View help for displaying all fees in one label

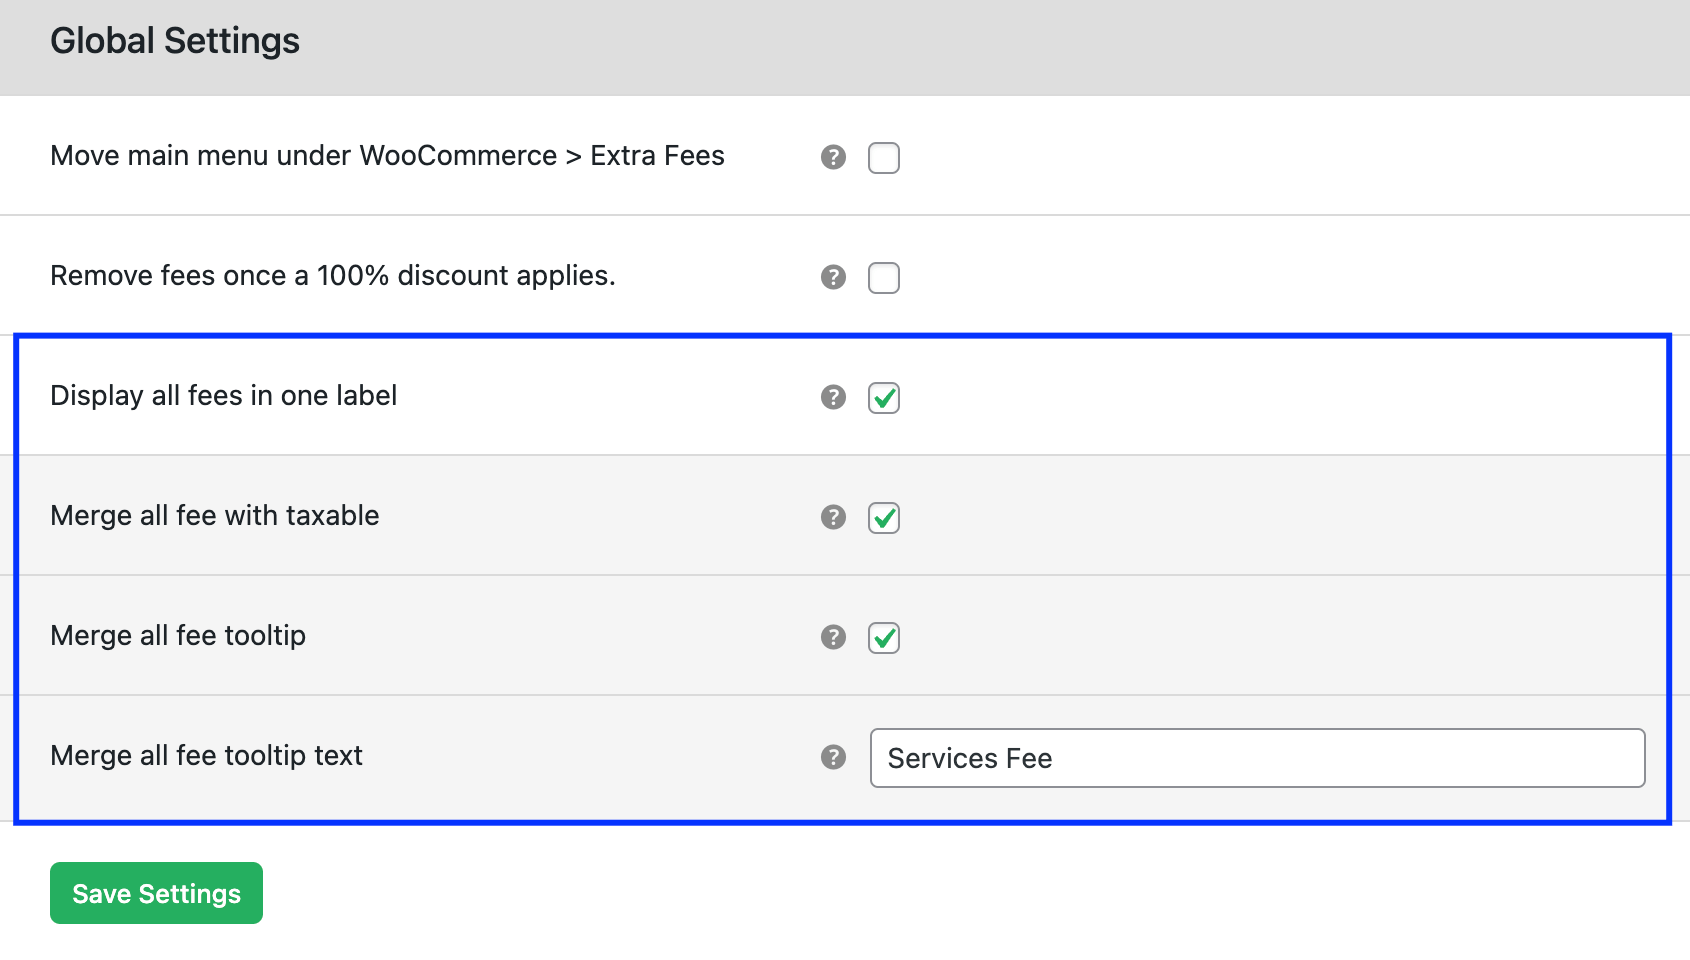pyautogui.click(x=833, y=397)
